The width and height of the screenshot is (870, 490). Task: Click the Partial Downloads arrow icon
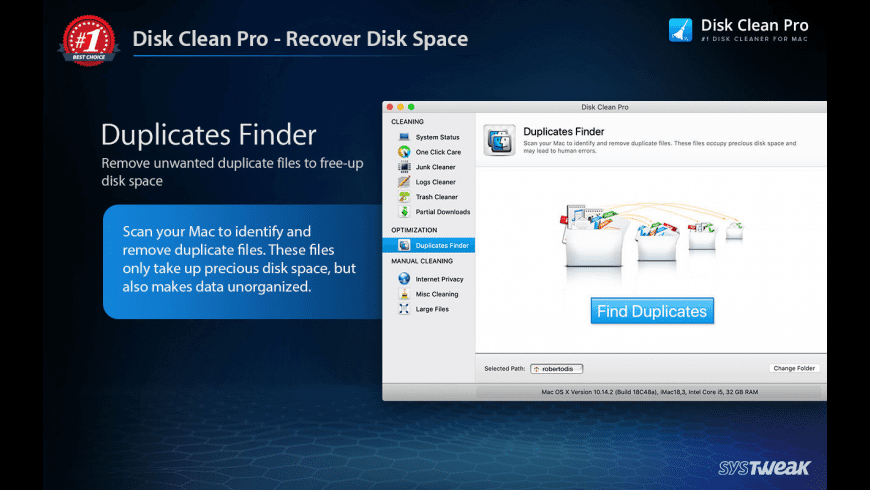pyautogui.click(x=404, y=211)
